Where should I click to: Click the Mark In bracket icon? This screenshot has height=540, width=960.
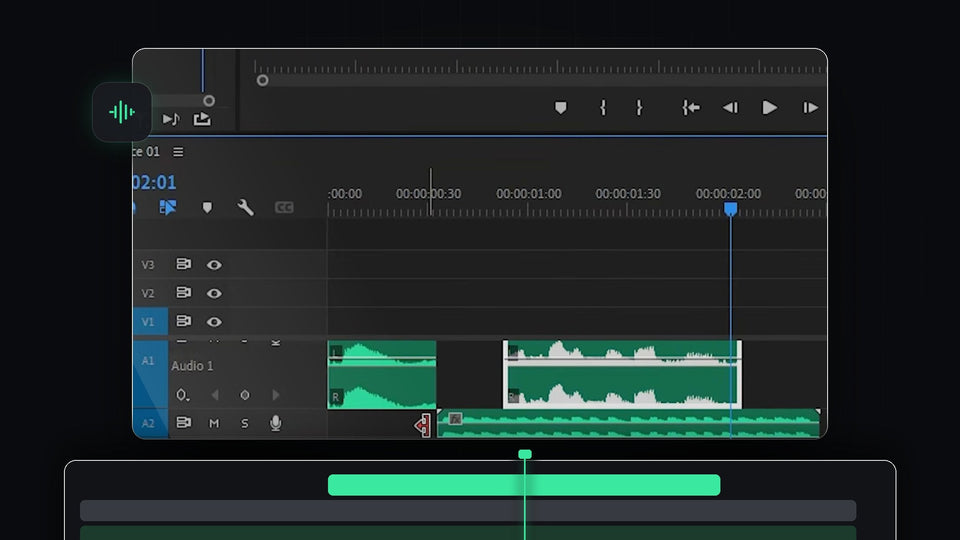[603, 108]
